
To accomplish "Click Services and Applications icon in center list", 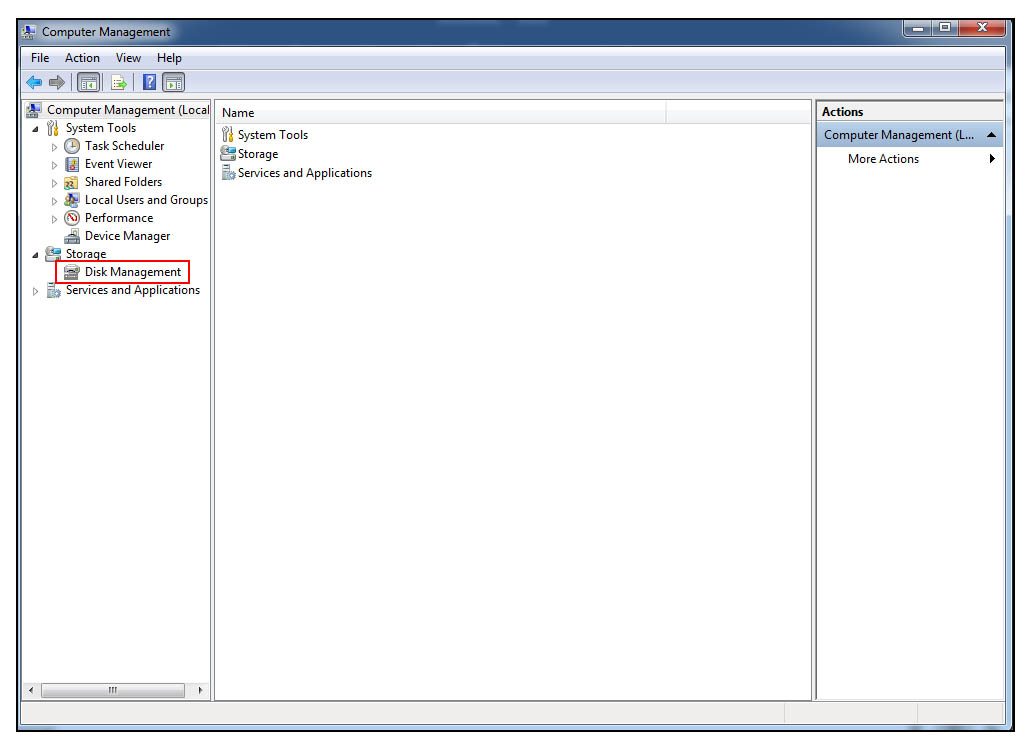I will pyautogui.click(x=228, y=173).
